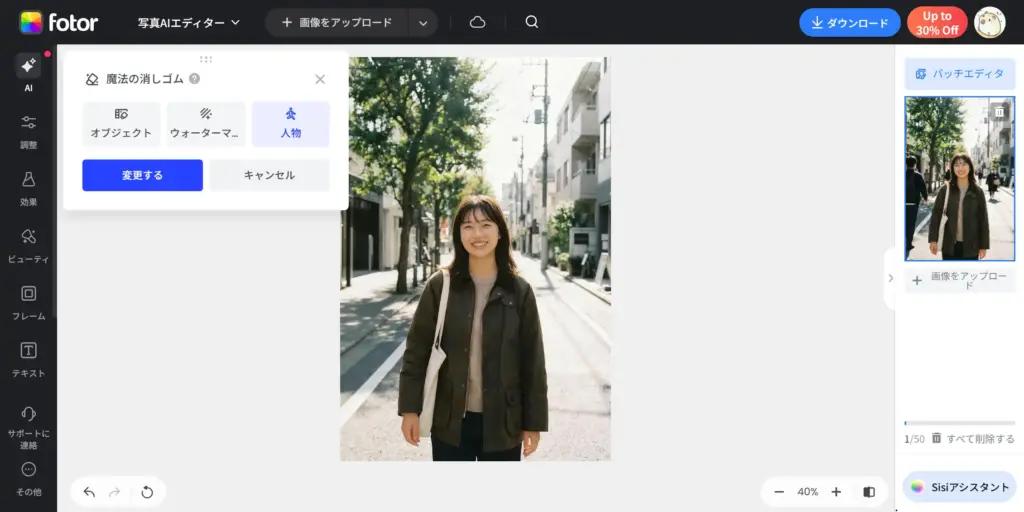Click 画像をアップロード in right panel

pyautogui.click(x=959, y=280)
